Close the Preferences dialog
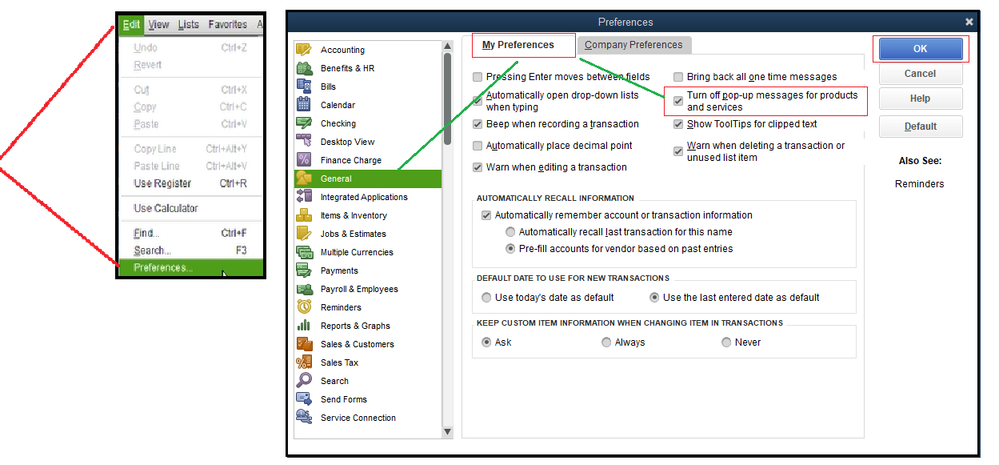Viewport: 999px width, 465px height. point(969,22)
